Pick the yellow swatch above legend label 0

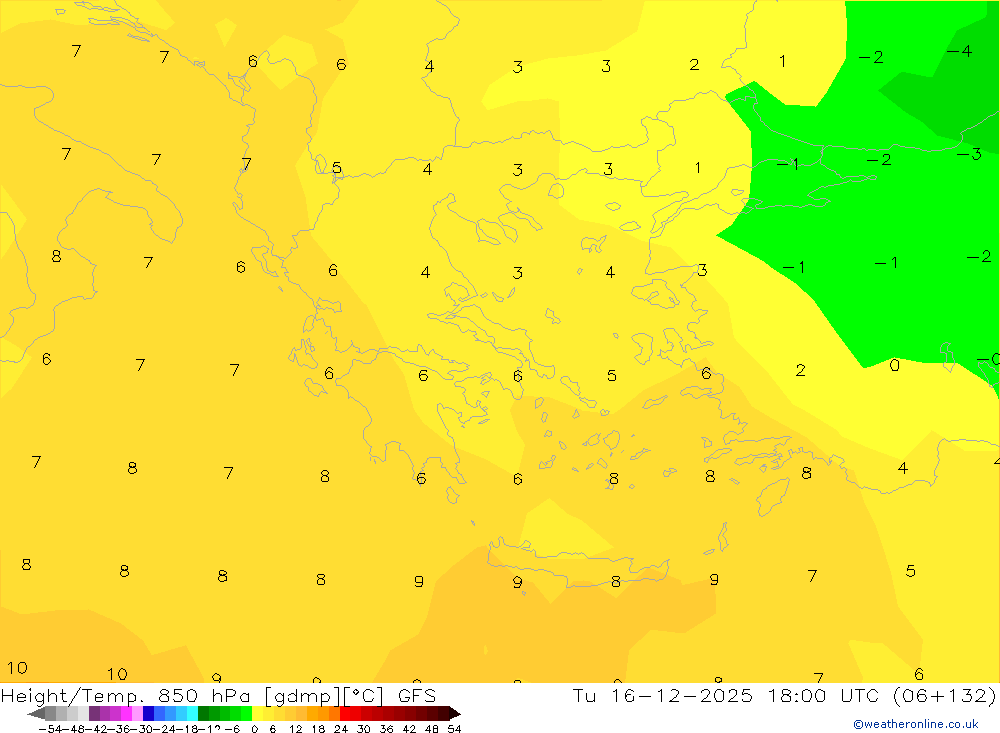[x=257, y=714]
